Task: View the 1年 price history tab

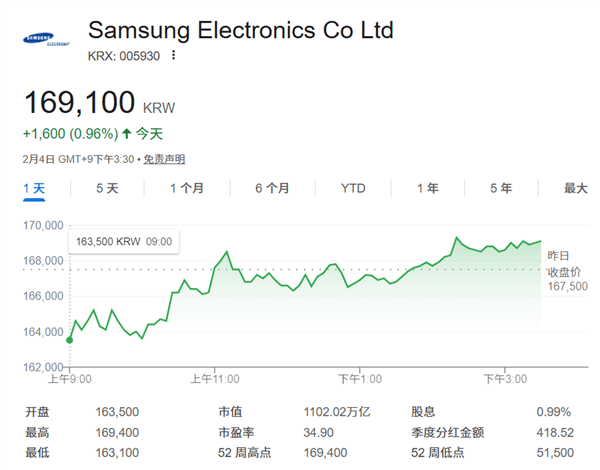Action: pyautogui.click(x=427, y=188)
